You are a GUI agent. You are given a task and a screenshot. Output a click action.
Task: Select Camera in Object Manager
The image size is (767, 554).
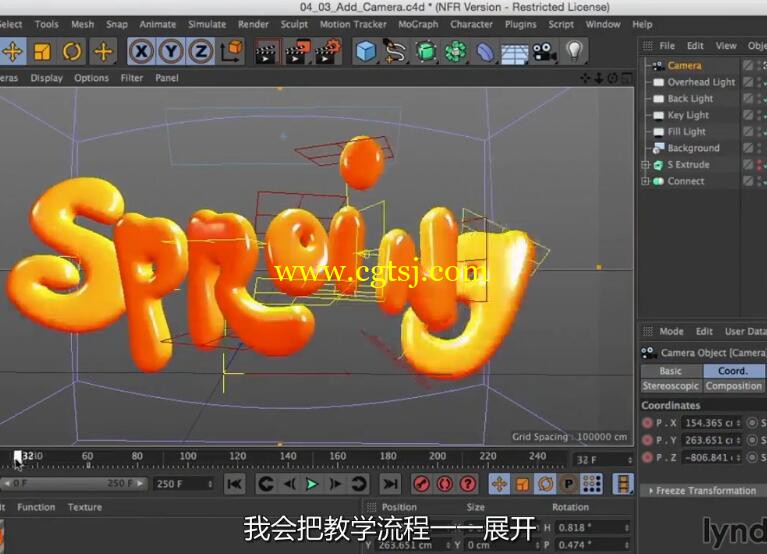click(x=684, y=66)
